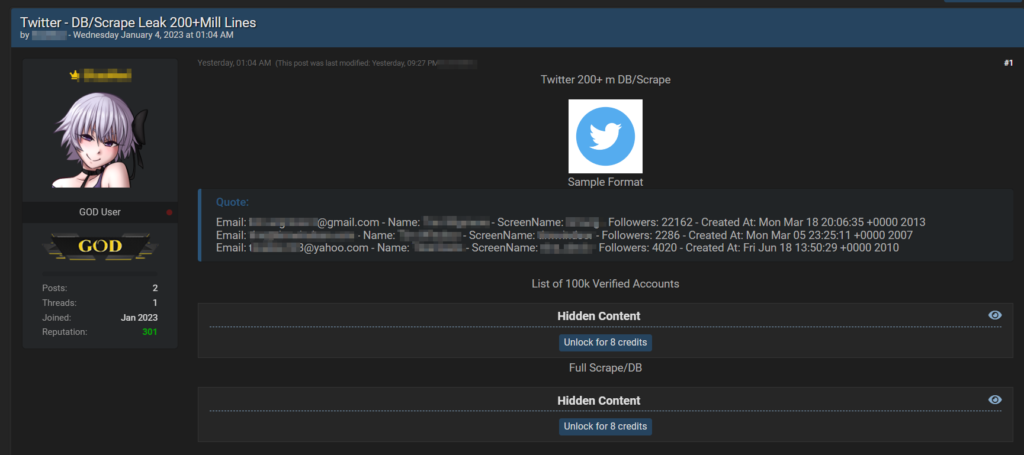Image resolution: width=1024 pixels, height=455 pixels.
Task: Expand the Hidden Content header under Full Scrape/DB
Action: coord(598,401)
